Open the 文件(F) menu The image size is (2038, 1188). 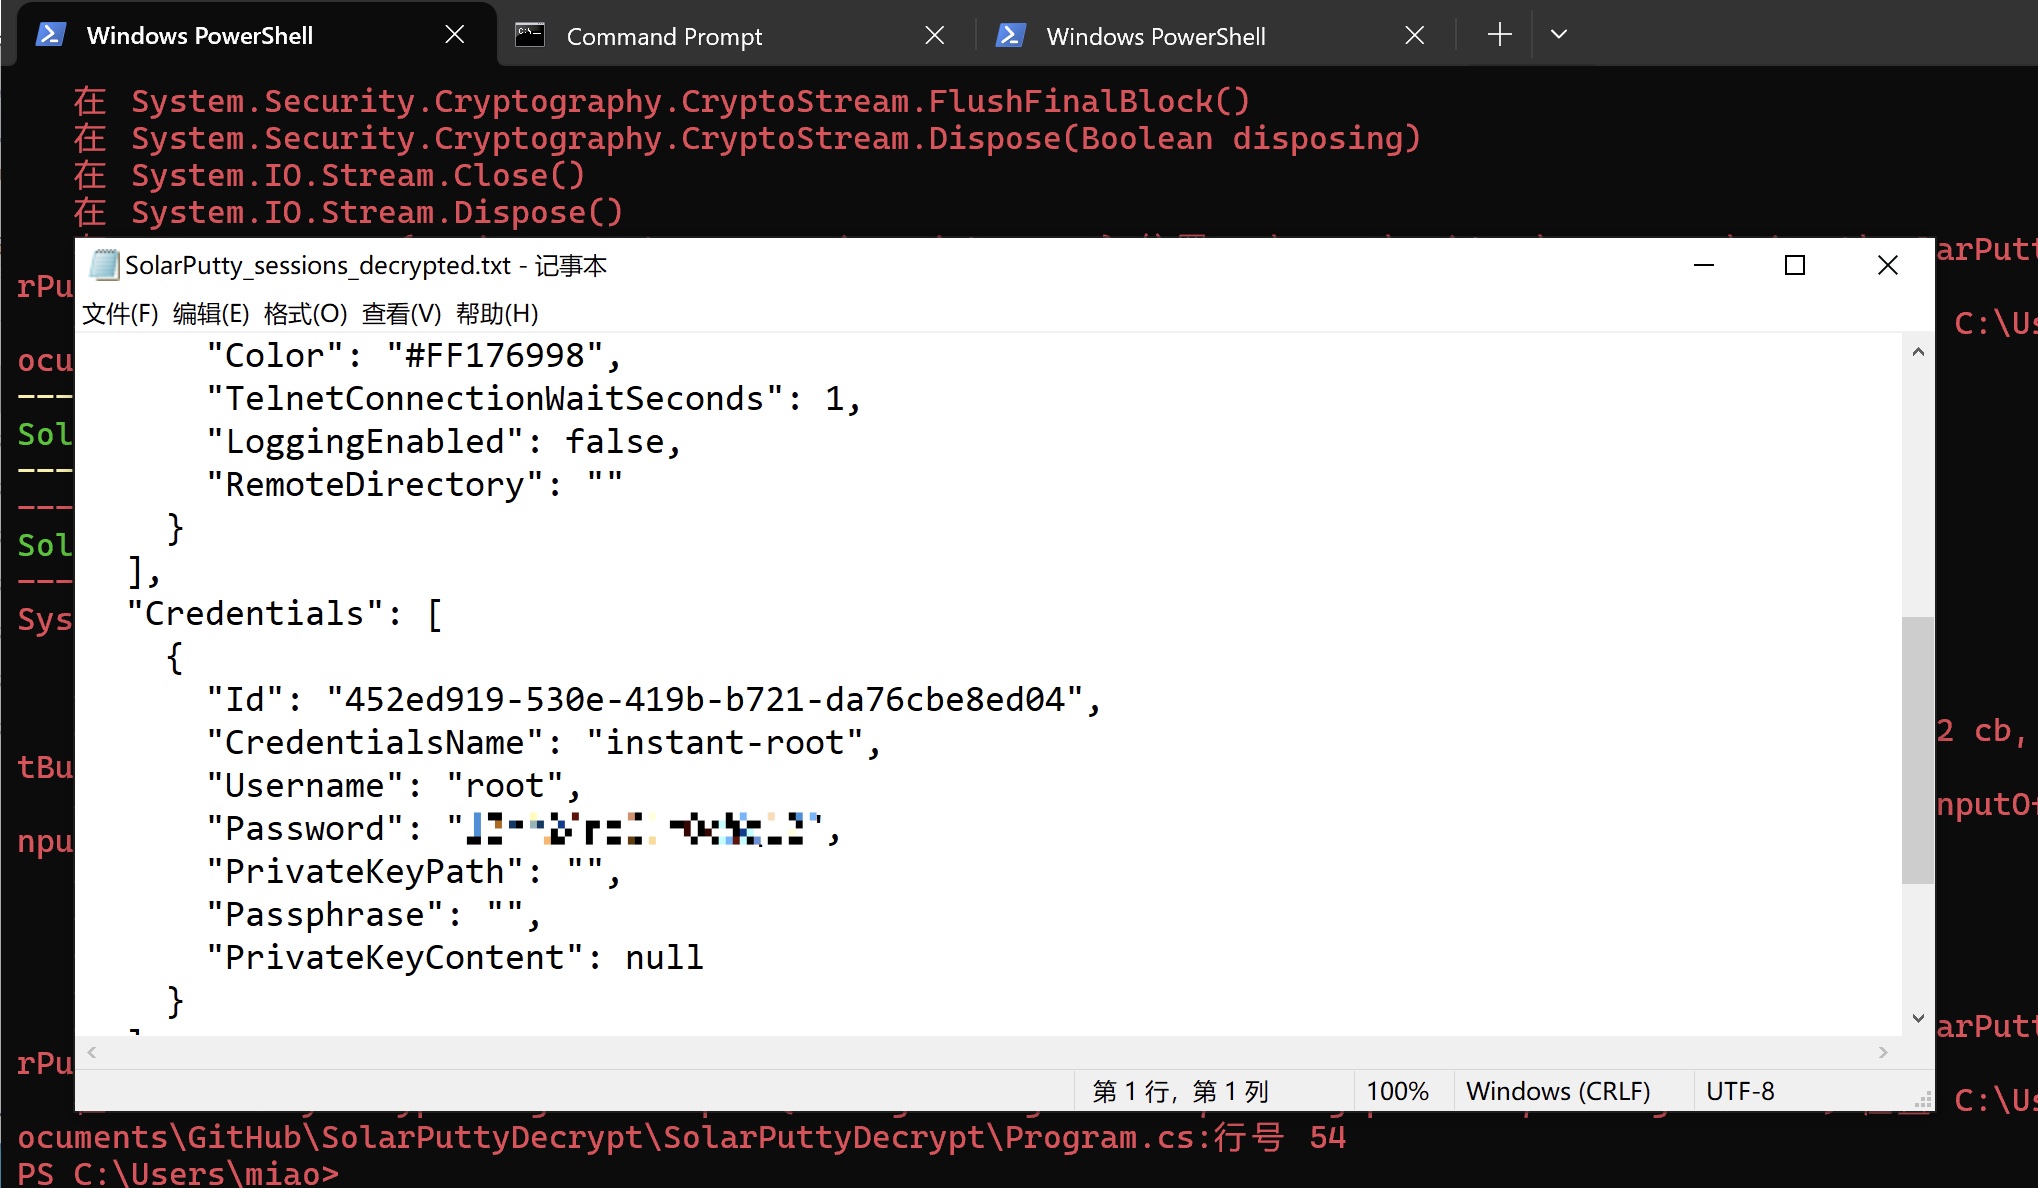pyautogui.click(x=120, y=314)
